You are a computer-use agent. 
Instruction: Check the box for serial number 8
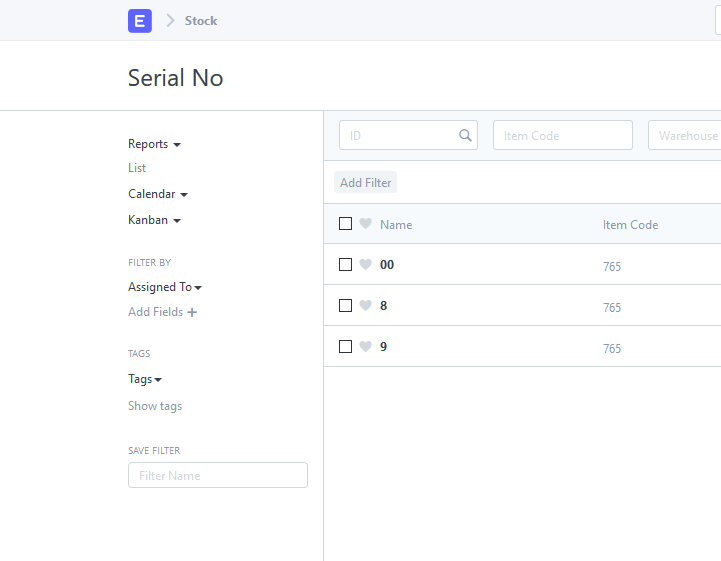click(345, 305)
